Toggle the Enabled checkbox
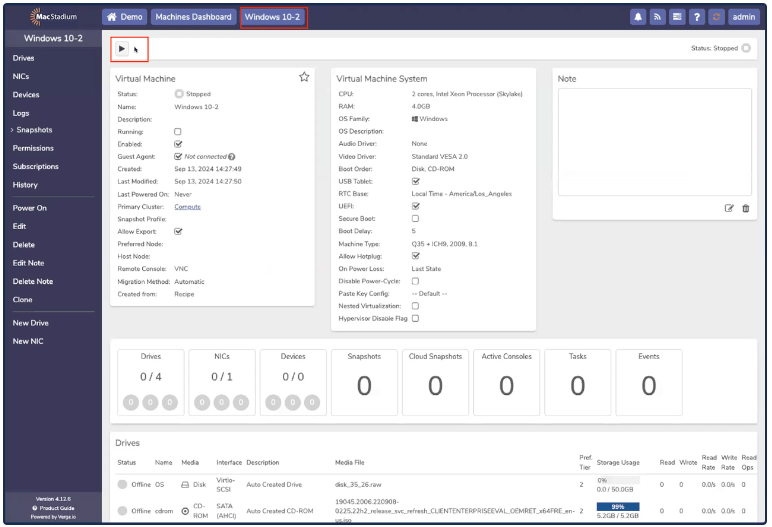The image size is (772, 527). [x=178, y=144]
